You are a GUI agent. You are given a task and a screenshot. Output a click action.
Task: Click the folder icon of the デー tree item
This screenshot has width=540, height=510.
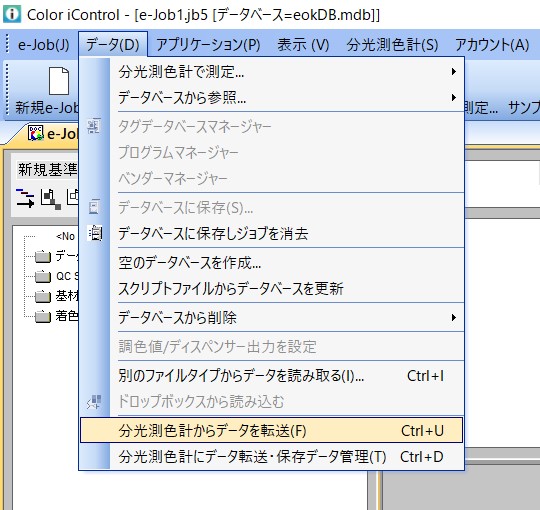(x=43, y=256)
